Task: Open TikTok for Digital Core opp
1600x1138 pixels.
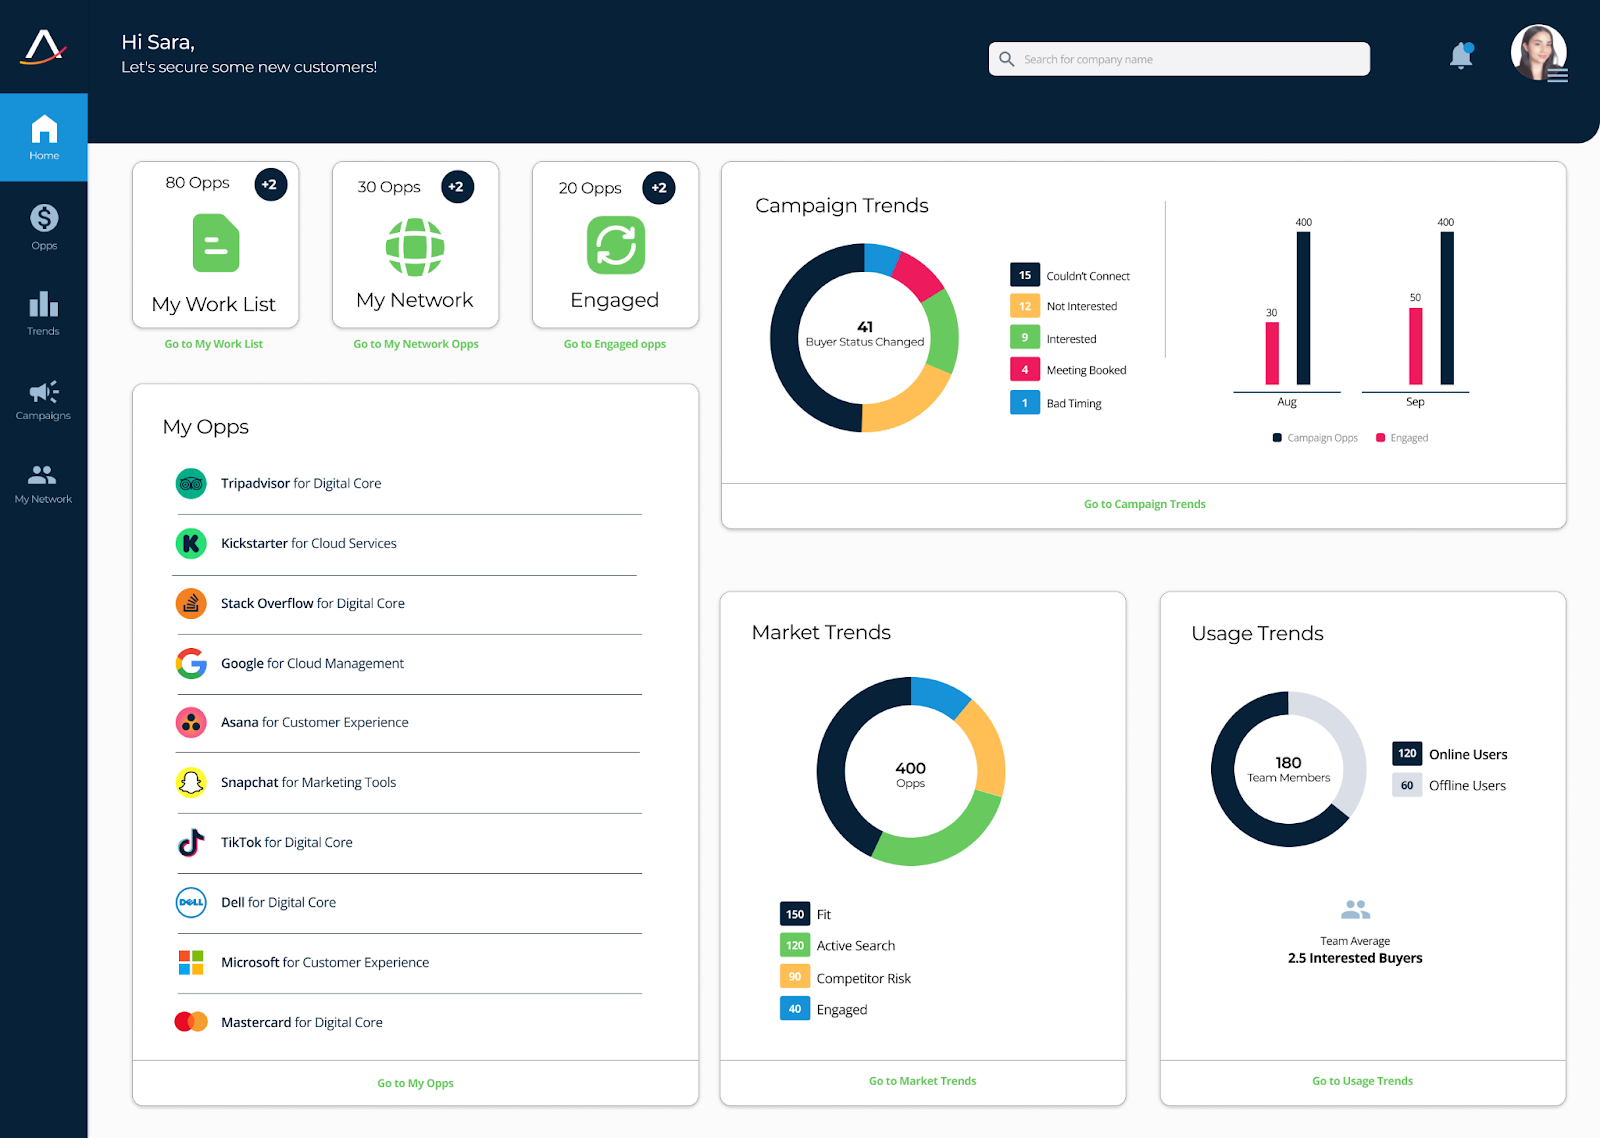Action: (x=287, y=842)
